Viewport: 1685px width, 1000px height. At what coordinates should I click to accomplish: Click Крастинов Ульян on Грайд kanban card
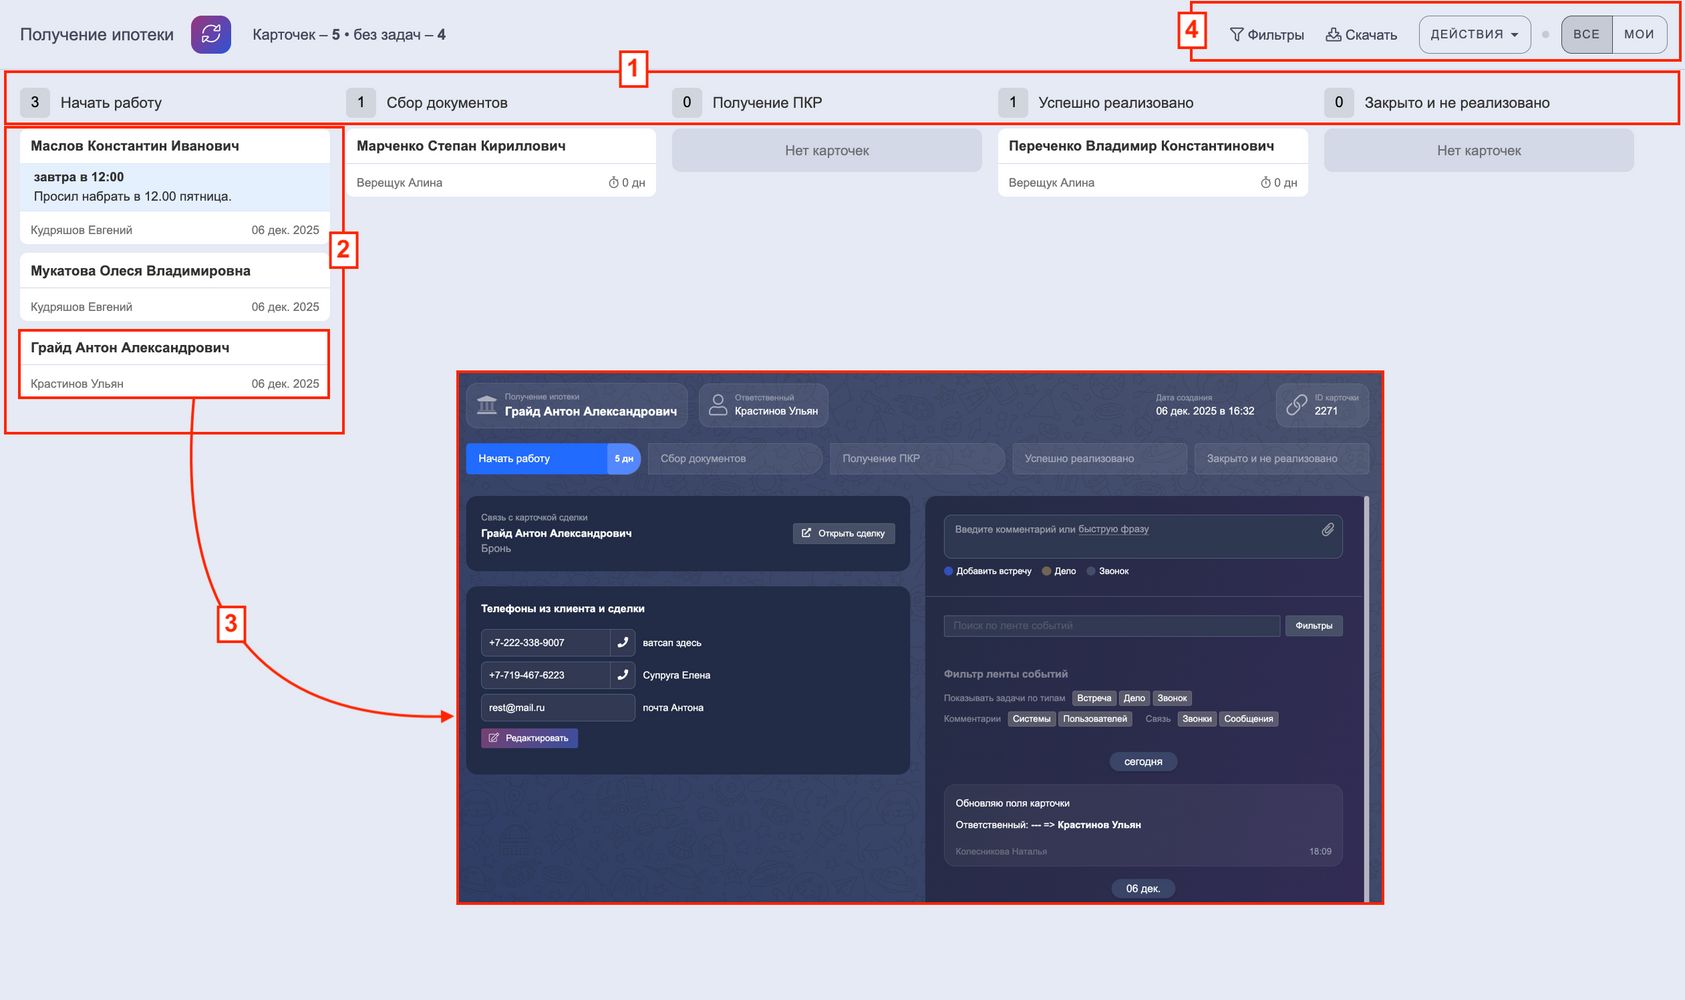[x=77, y=384]
